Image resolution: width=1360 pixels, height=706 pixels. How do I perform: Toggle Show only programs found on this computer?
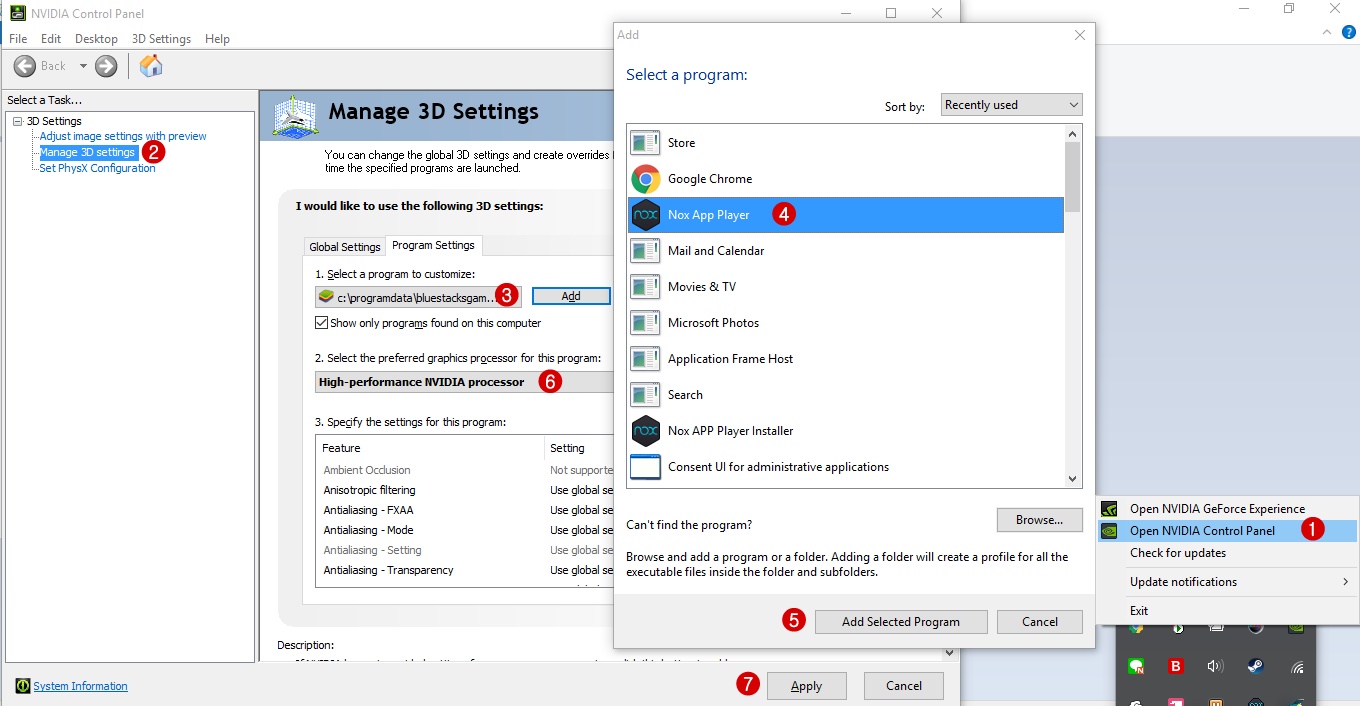(321, 323)
